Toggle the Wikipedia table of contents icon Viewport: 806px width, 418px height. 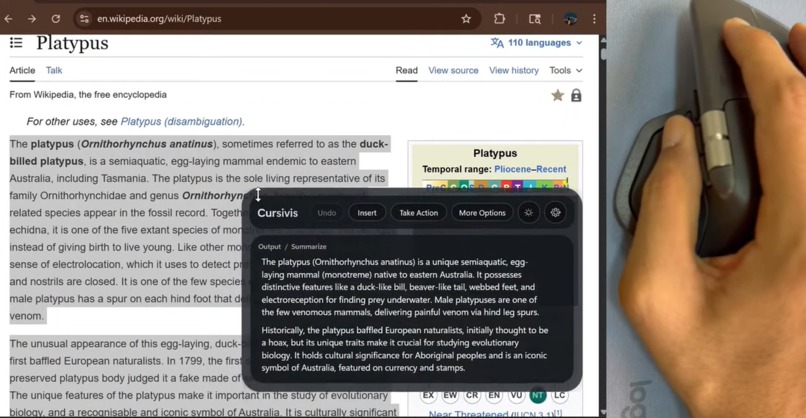(x=16, y=43)
